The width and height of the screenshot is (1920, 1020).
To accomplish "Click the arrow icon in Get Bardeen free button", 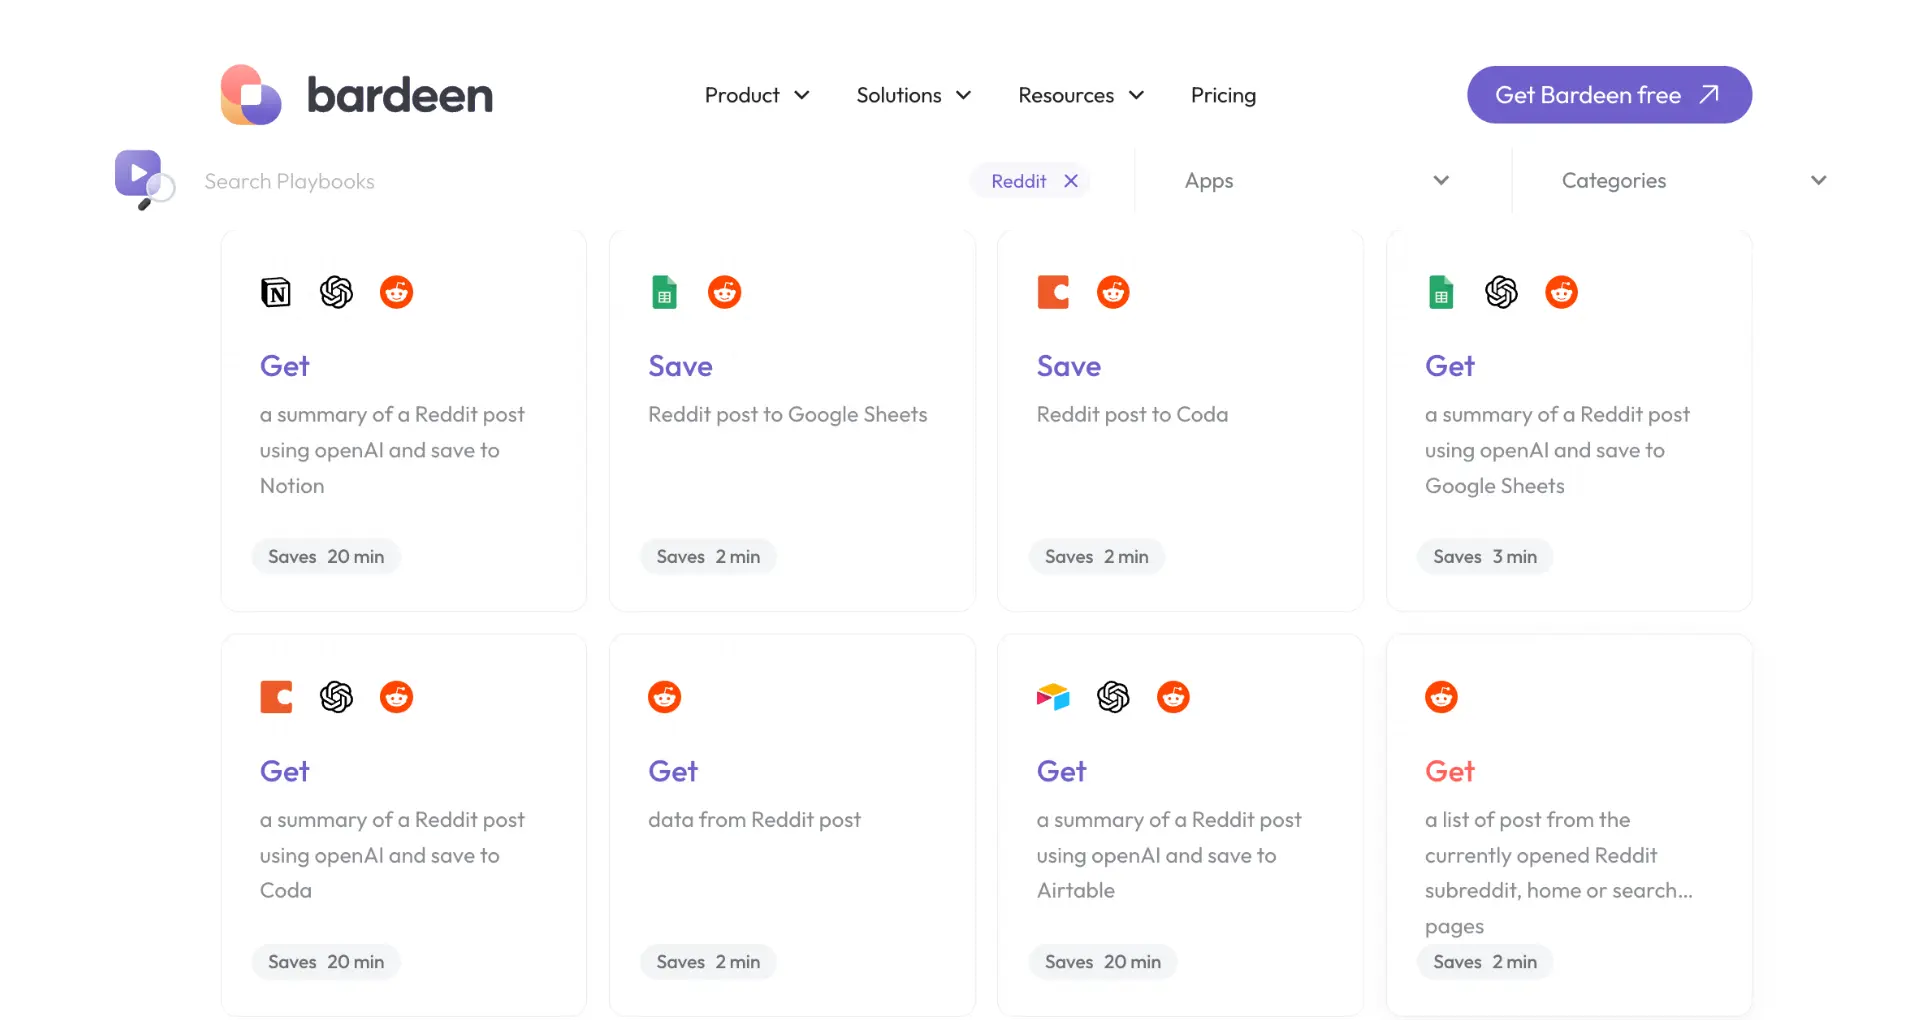I will [x=1709, y=94].
